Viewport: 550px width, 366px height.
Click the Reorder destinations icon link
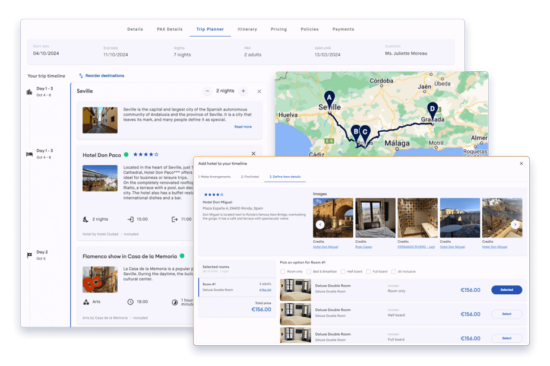(x=102, y=76)
